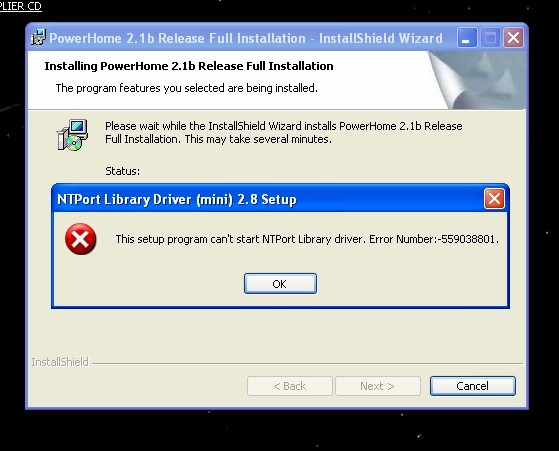Cancel the PowerHome installation
The image size is (559, 451).
[472, 386]
